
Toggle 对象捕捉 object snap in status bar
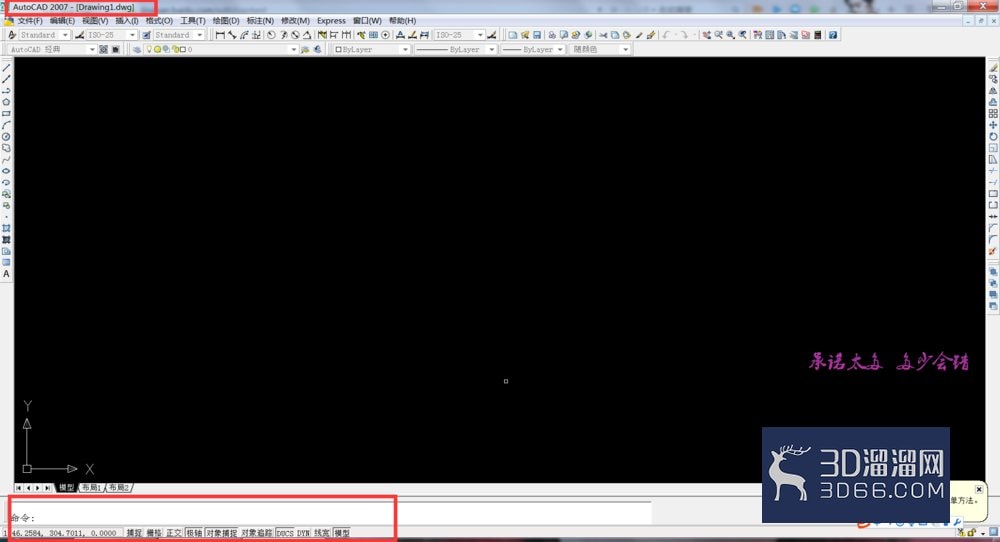tap(221, 532)
